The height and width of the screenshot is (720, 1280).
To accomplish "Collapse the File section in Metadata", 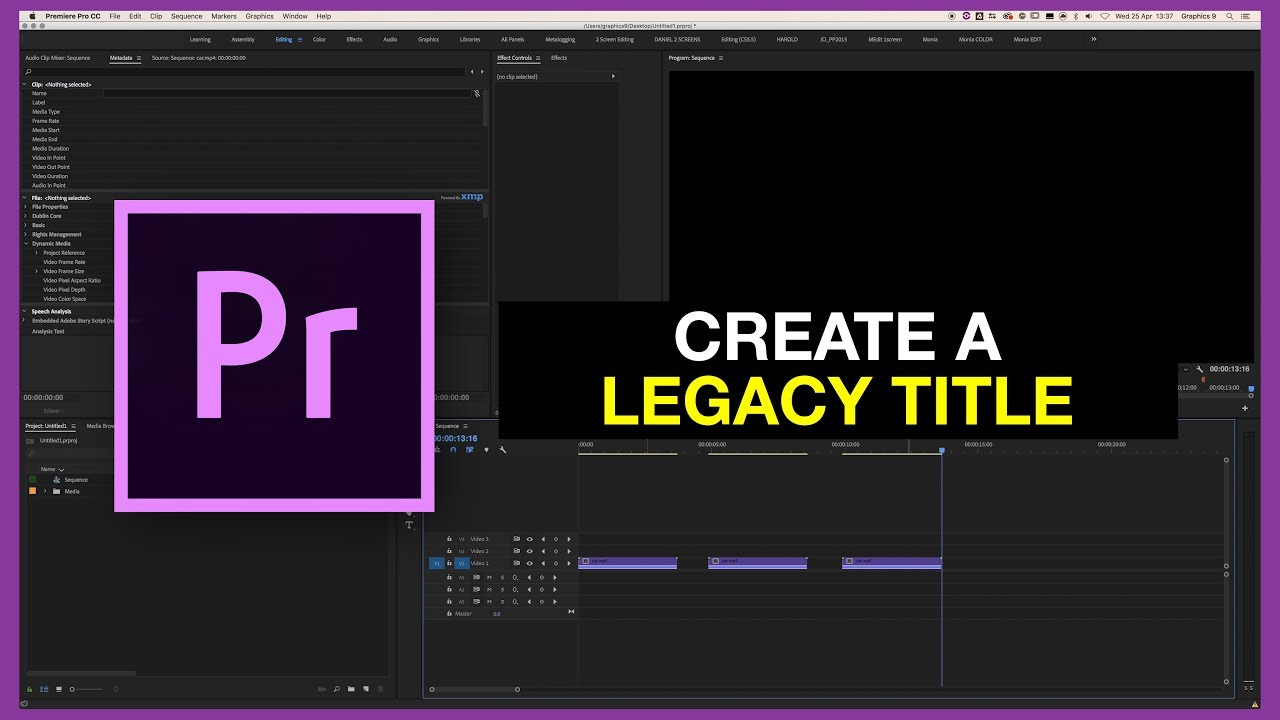I will pyautogui.click(x=25, y=198).
